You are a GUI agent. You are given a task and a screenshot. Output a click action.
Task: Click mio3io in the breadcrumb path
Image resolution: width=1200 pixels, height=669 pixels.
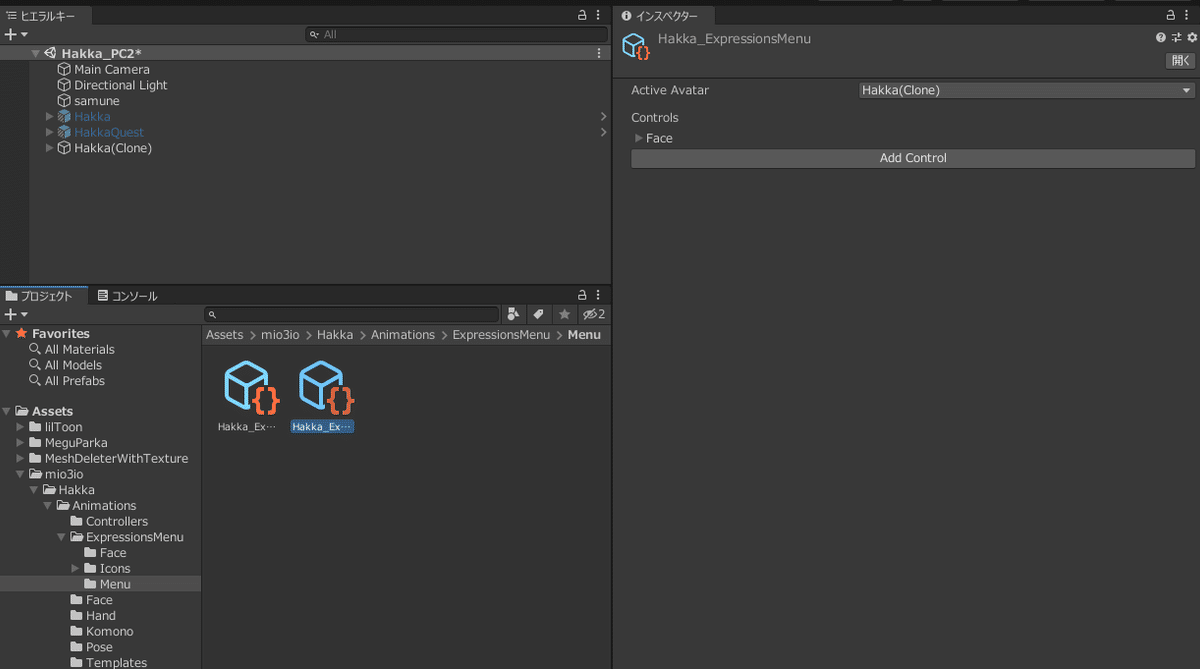pos(280,335)
